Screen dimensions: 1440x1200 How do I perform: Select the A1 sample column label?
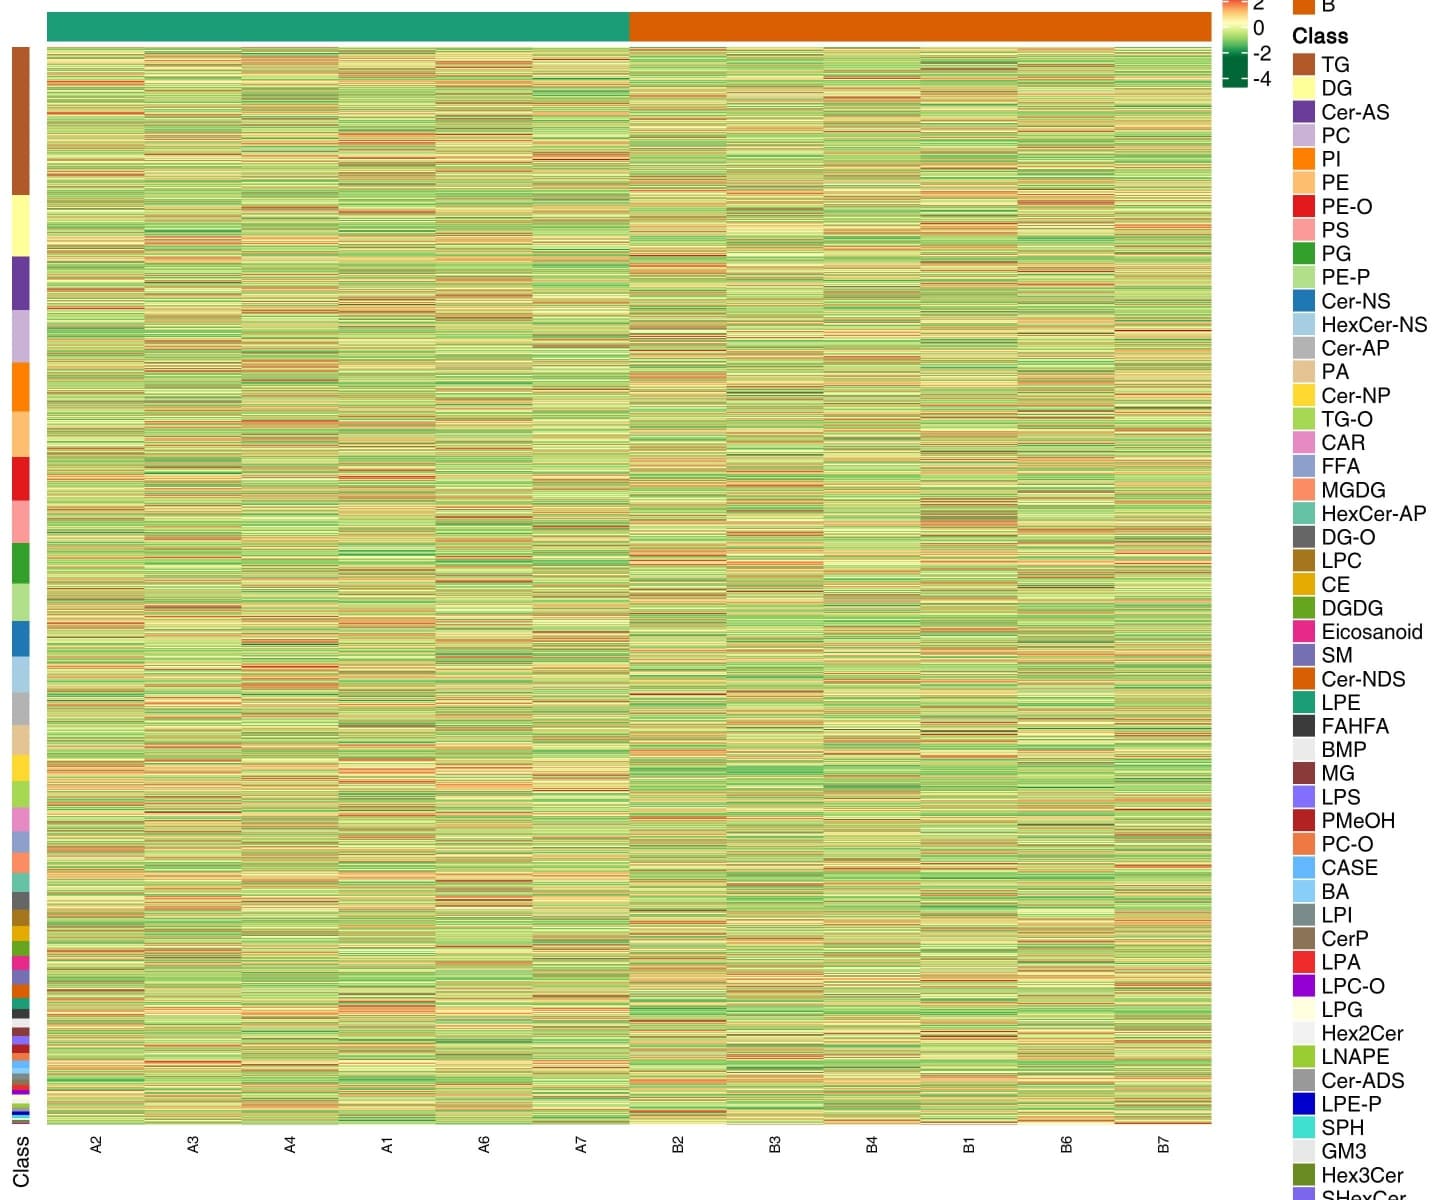click(387, 1145)
